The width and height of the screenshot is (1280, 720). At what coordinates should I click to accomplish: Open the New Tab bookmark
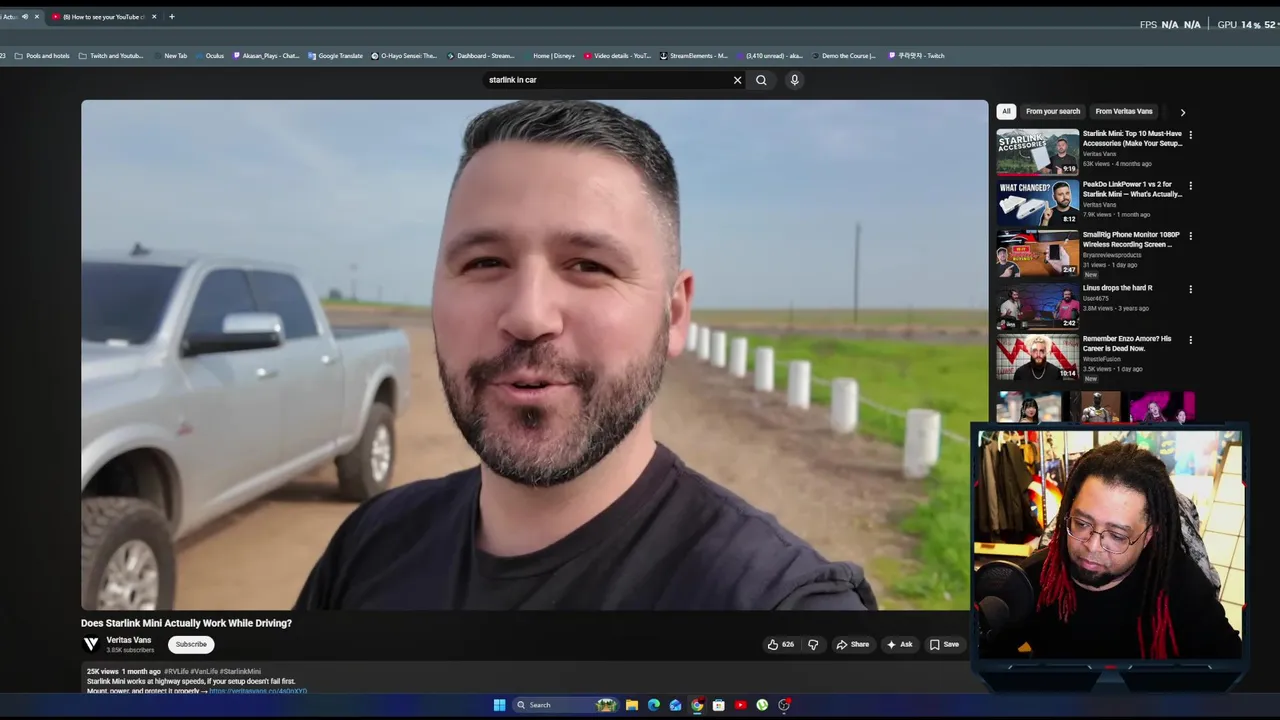[x=169, y=56]
